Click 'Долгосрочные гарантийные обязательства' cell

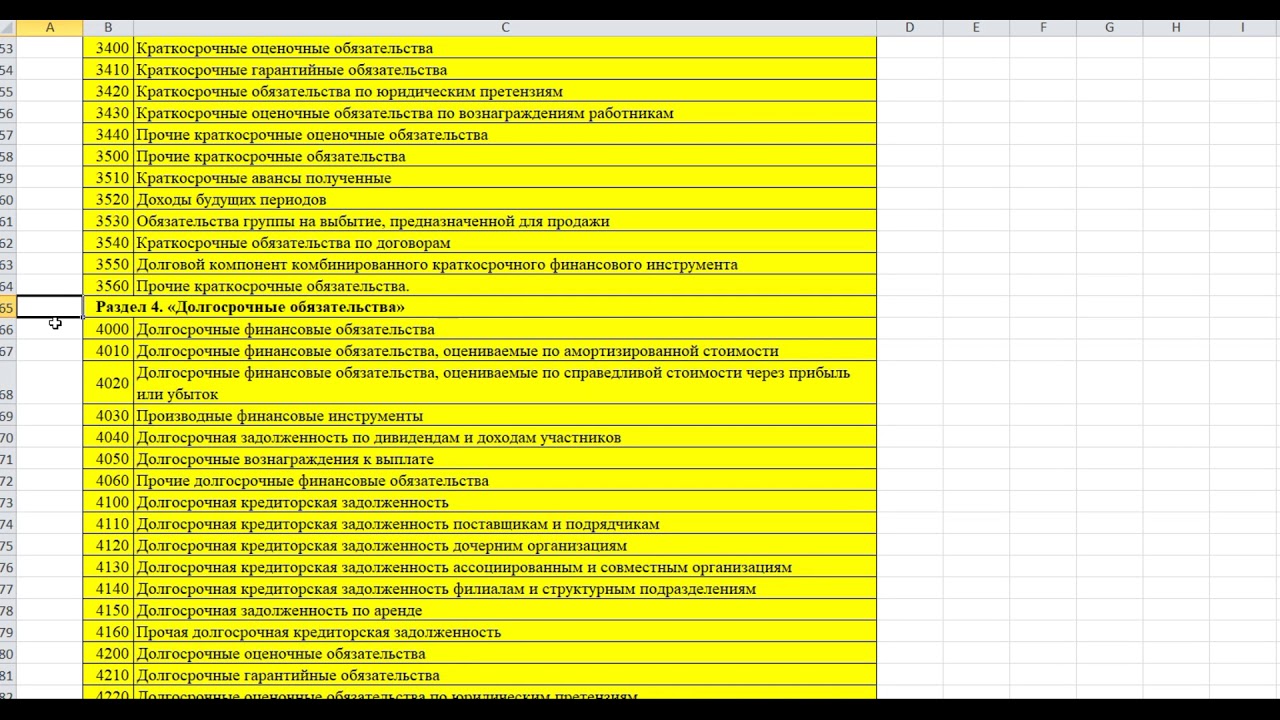pyautogui.click(x=505, y=675)
